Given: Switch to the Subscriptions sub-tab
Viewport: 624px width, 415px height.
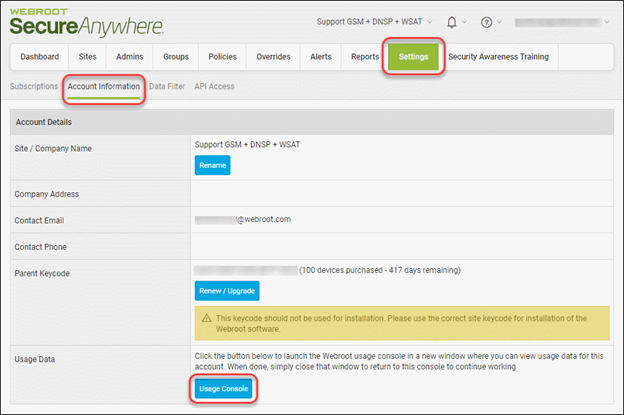Looking at the screenshot, I should pyautogui.click(x=34, y=86).
